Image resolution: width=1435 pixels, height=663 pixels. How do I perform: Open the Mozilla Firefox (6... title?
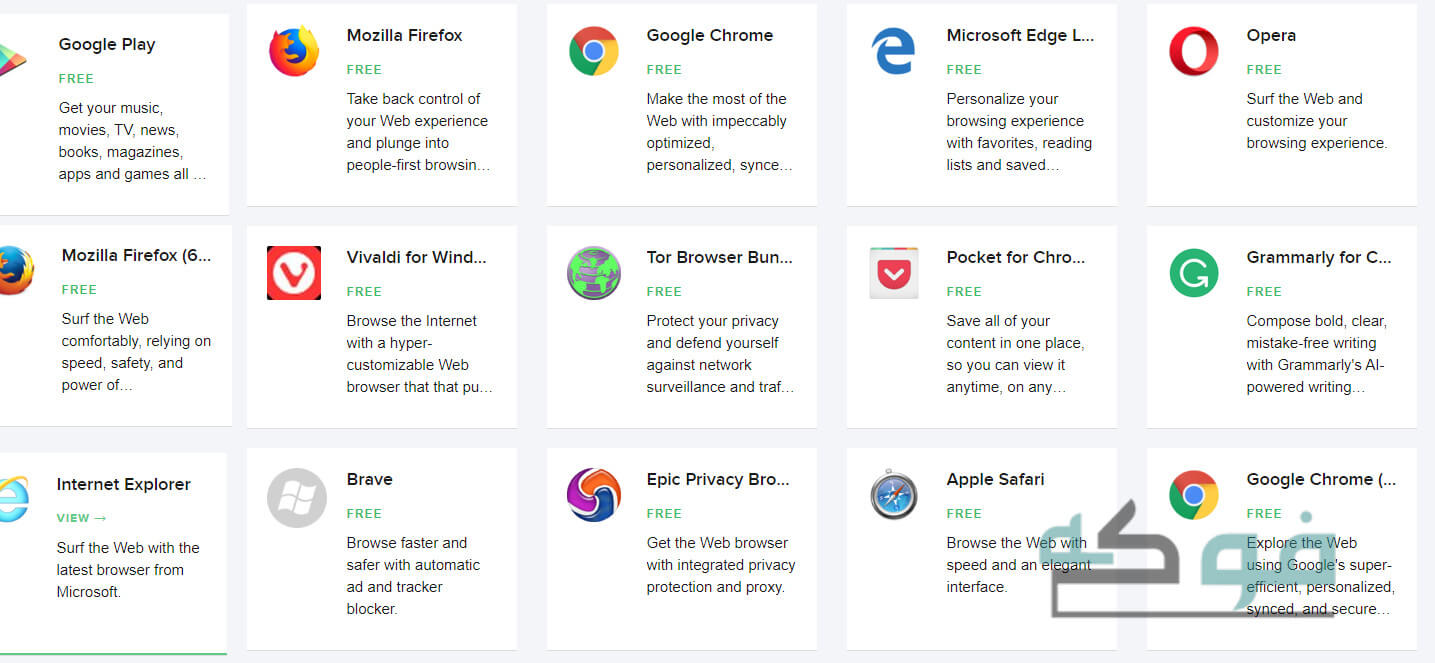(136, 255)
